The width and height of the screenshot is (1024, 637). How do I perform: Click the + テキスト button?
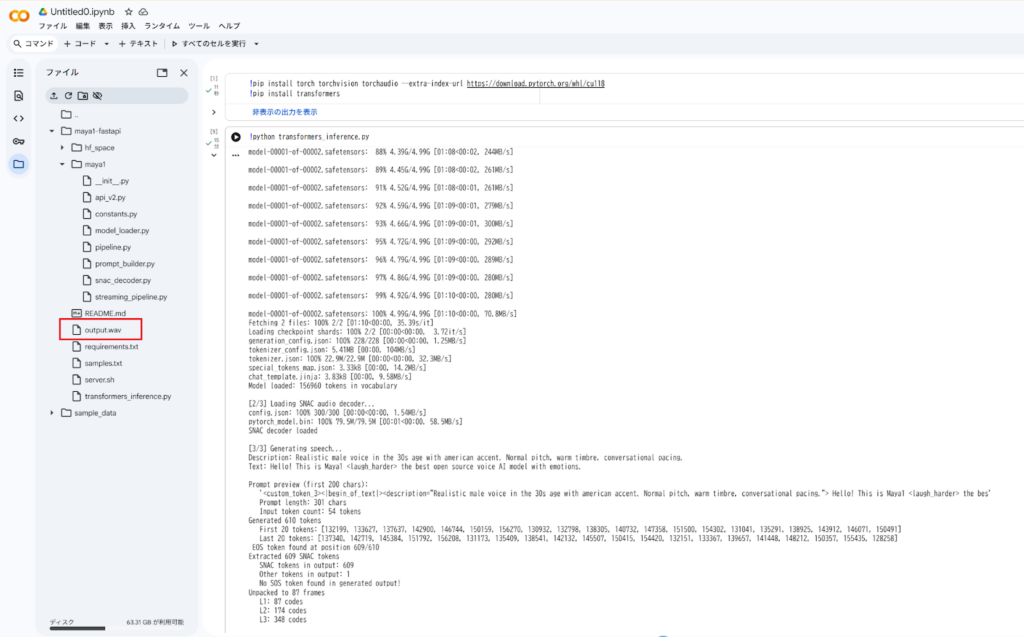tap(138, 44)
